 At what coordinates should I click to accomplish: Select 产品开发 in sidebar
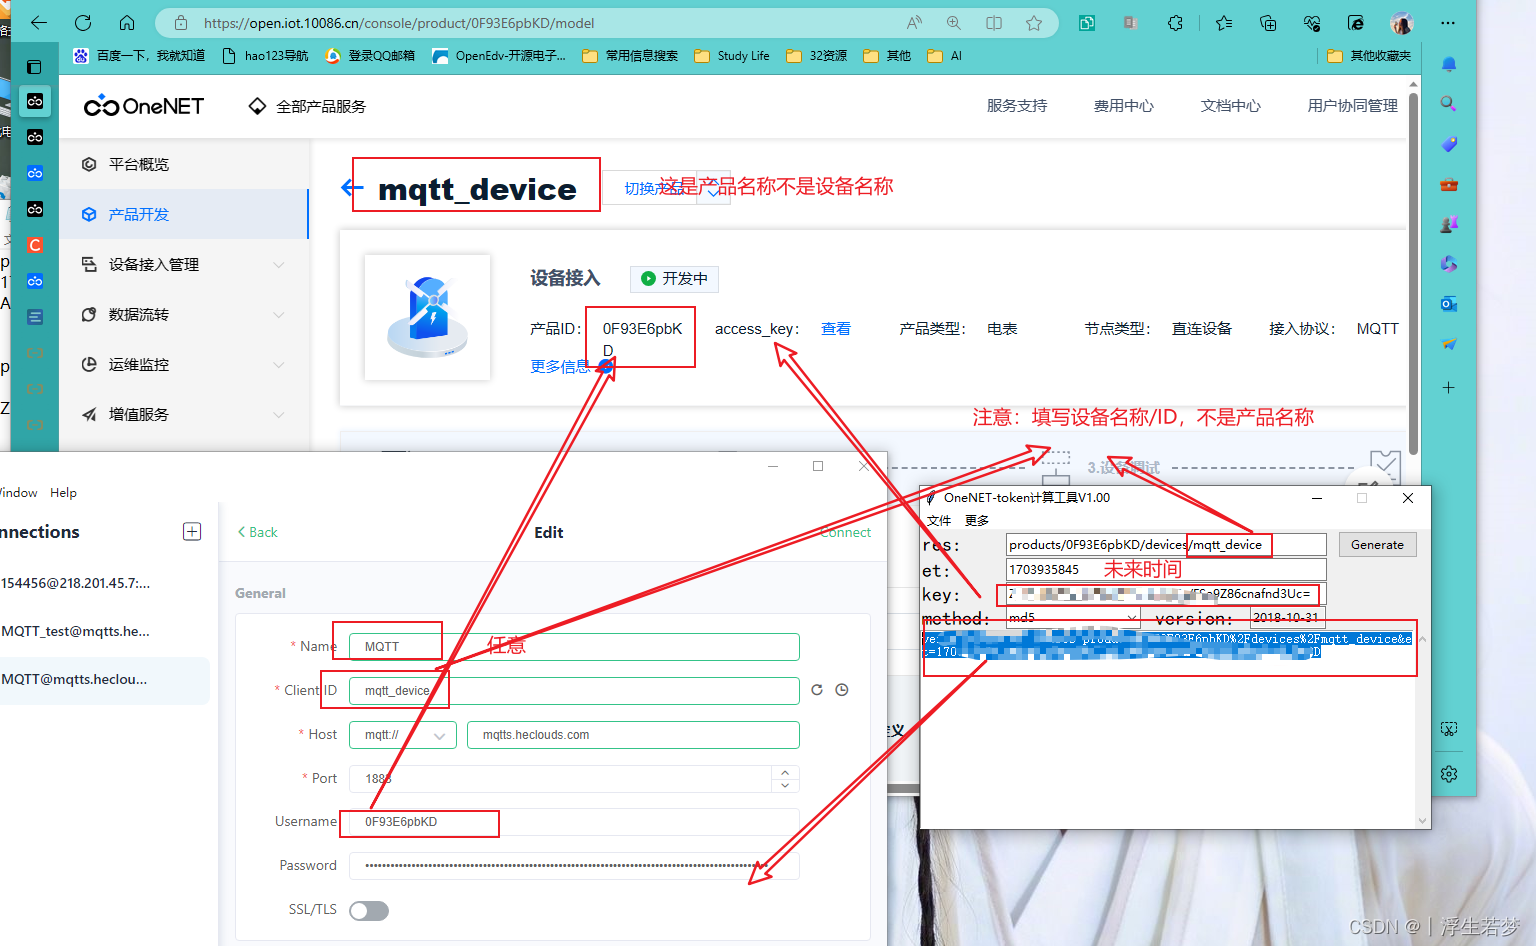pyautogui.click(x=183, y=214)
